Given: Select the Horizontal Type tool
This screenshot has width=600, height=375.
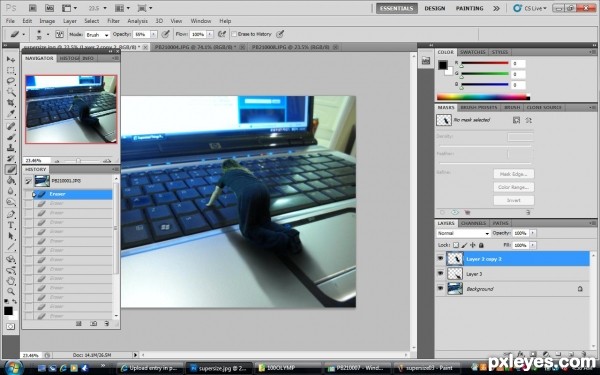Looking at the screenshot, I should coord(11,225).
